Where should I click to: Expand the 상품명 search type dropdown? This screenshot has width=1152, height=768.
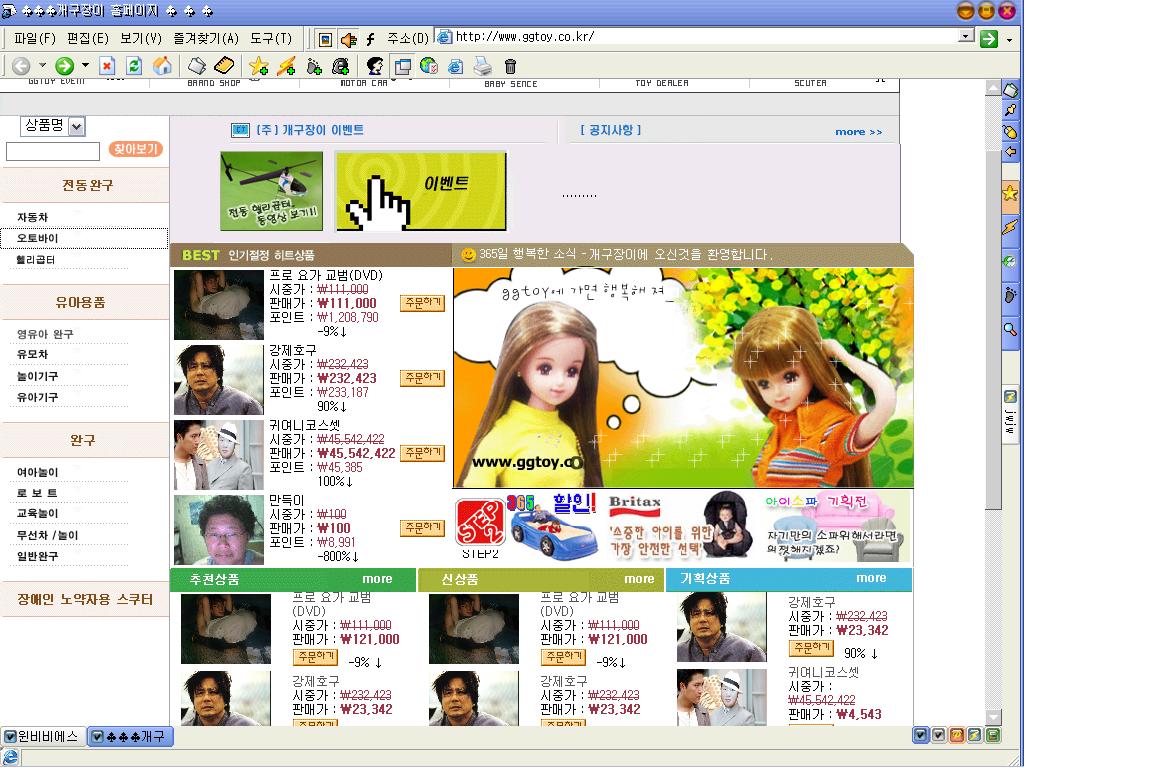(76, 126)
